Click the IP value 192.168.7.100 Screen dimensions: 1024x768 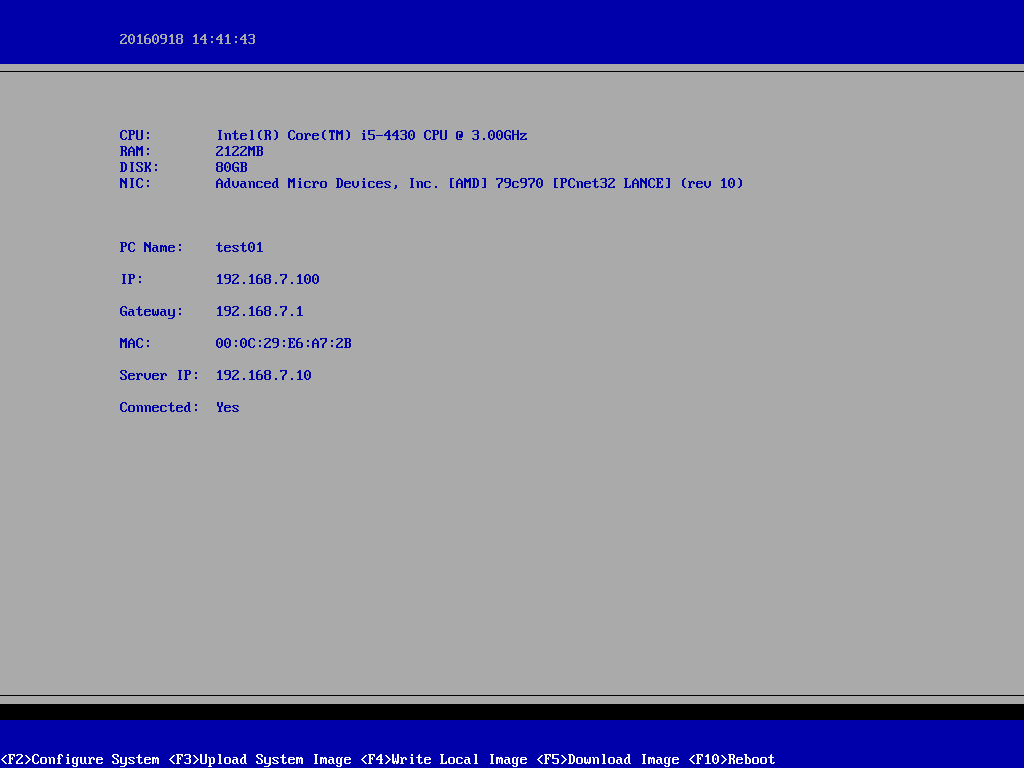(x=268, y=280)
